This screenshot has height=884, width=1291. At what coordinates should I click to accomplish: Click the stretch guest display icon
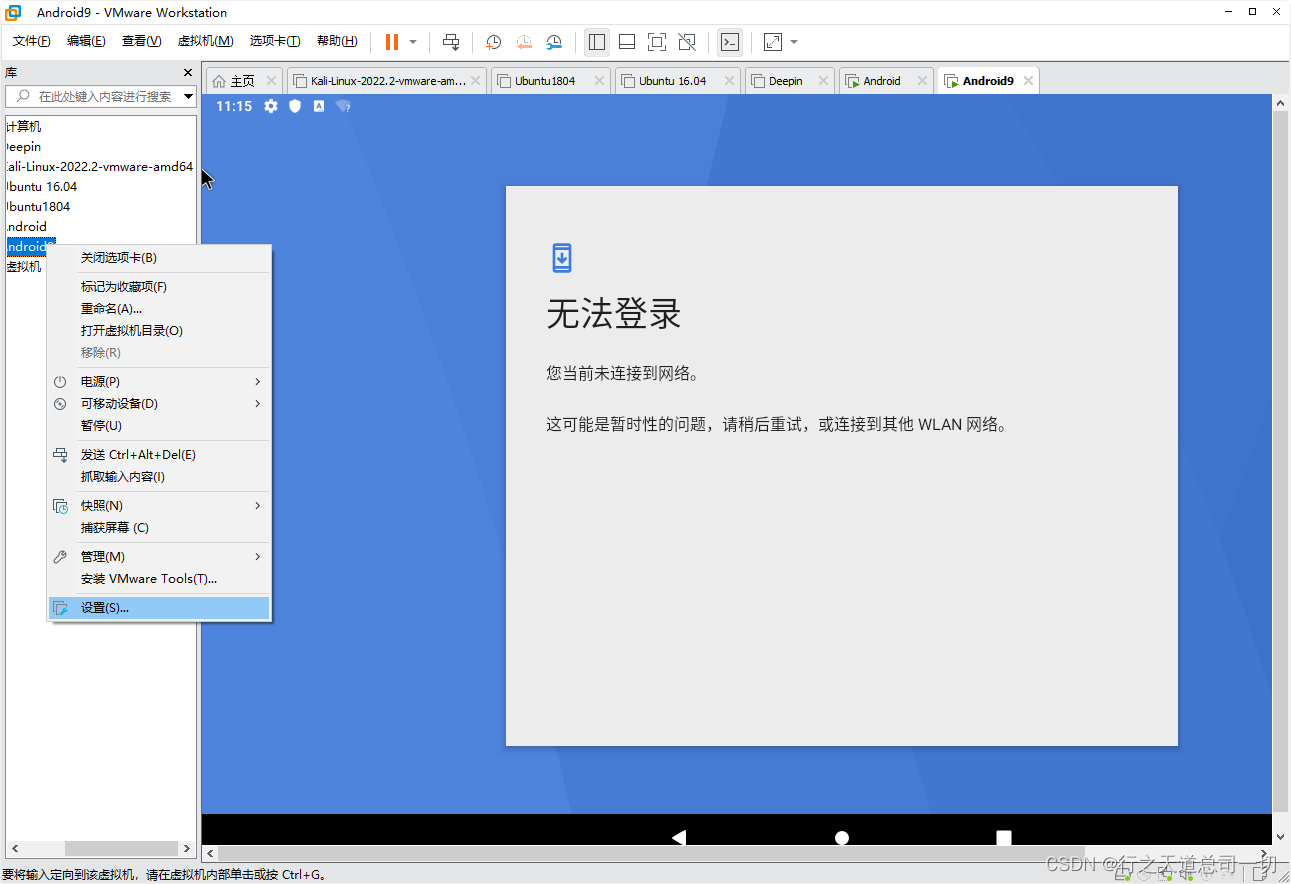click(x=773, y=42)
